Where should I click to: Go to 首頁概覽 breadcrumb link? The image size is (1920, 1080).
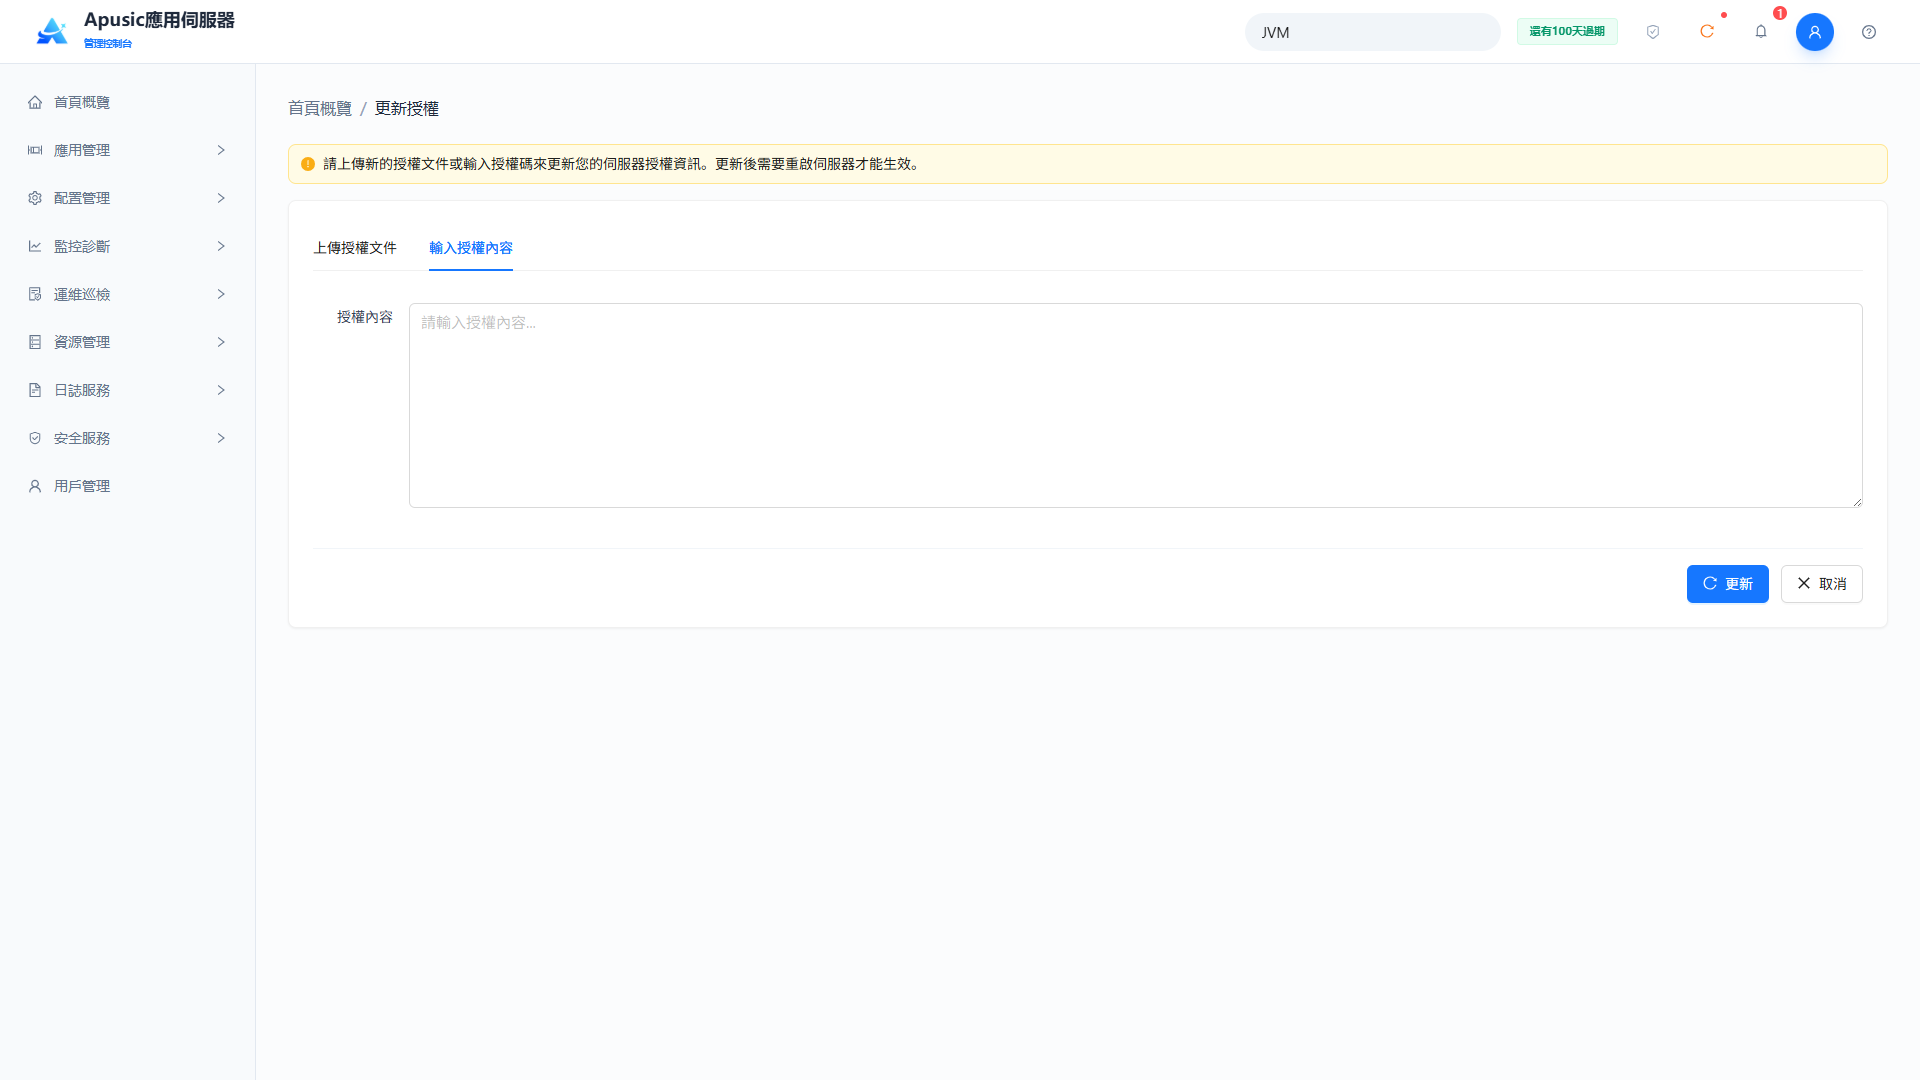click(x=320, y=108)
